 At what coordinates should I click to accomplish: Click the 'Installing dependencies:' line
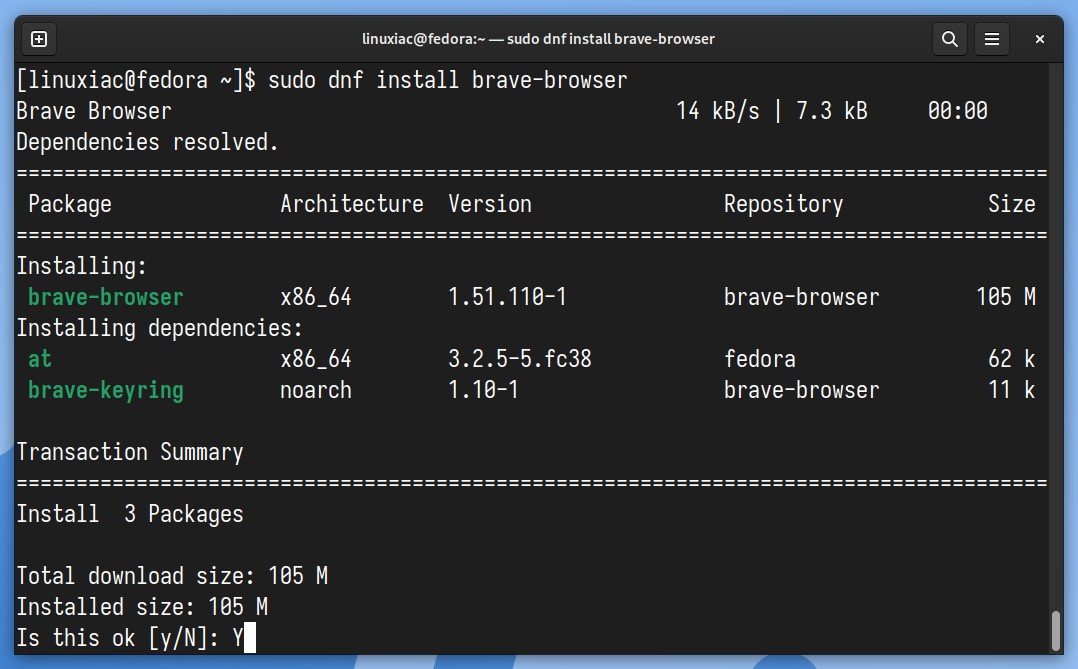[160, 328]
